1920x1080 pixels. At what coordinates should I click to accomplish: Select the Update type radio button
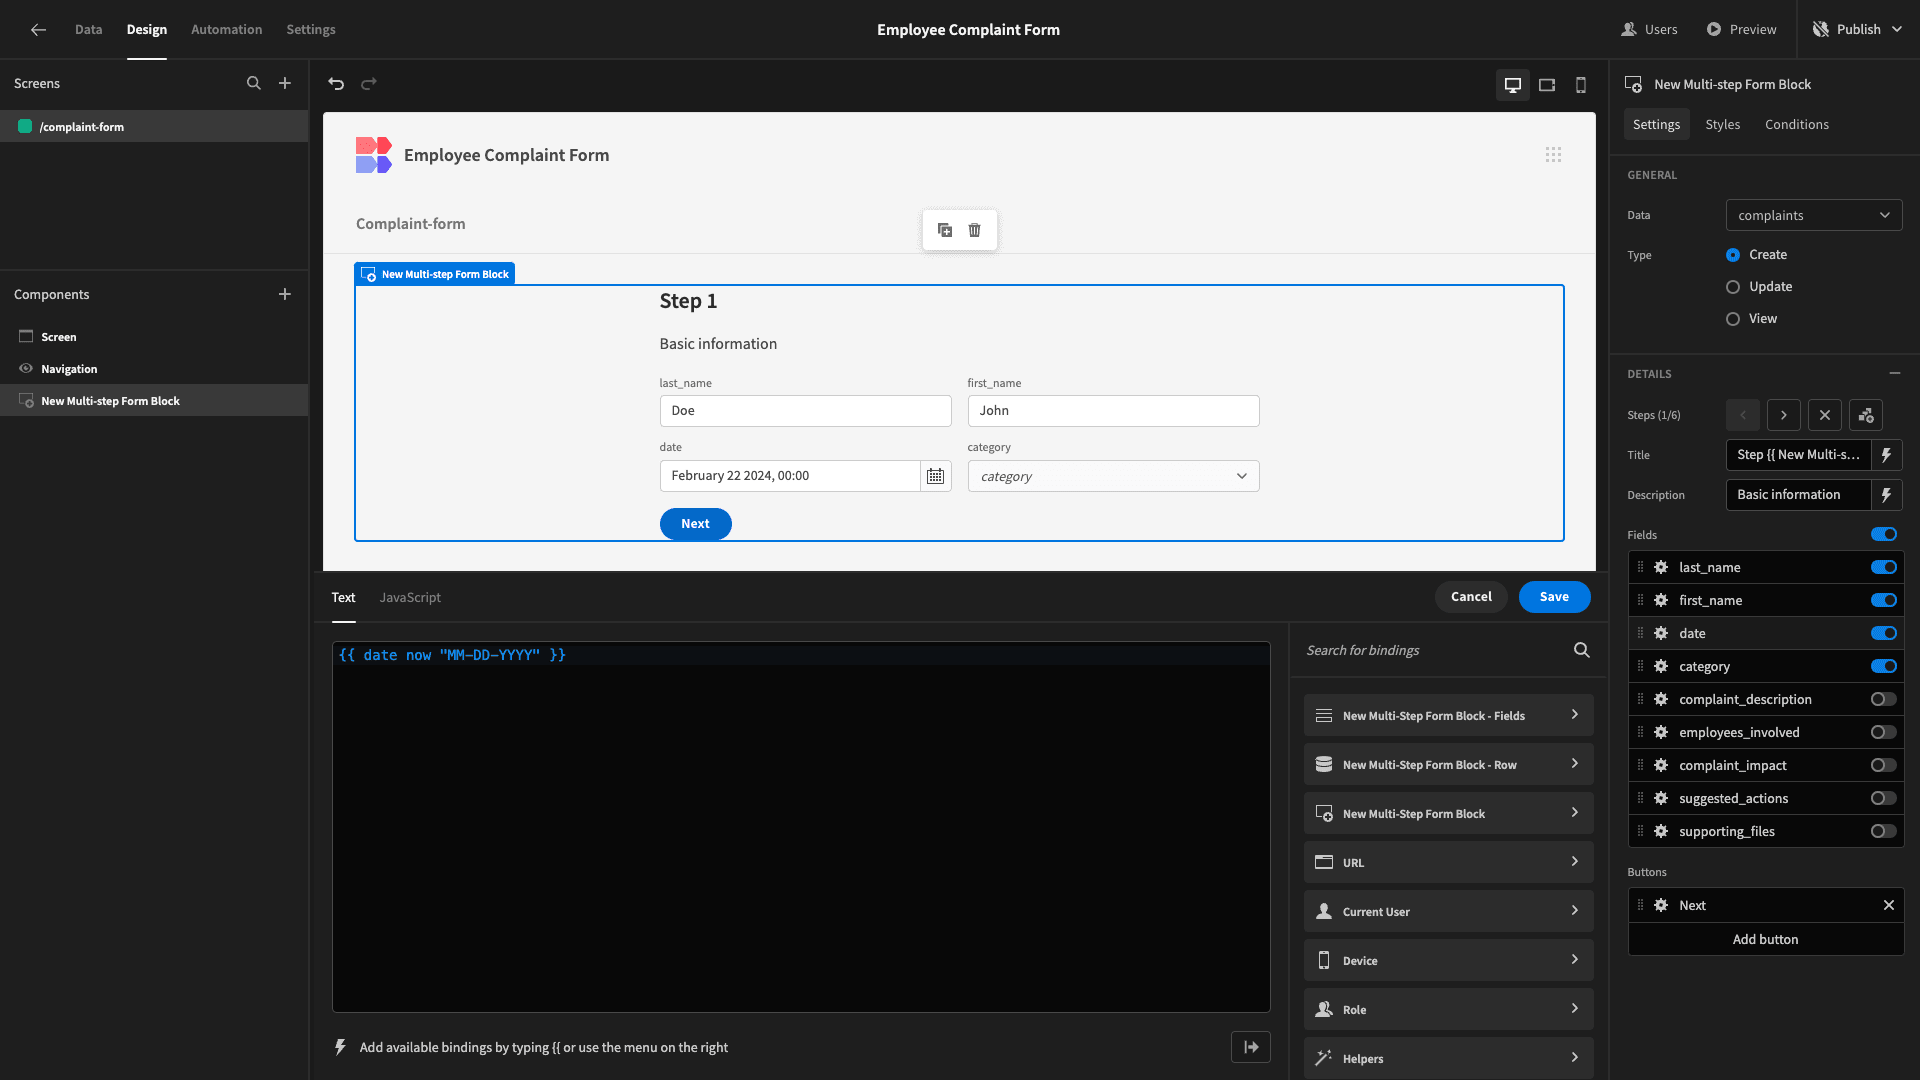click(x=1733, y=287)
